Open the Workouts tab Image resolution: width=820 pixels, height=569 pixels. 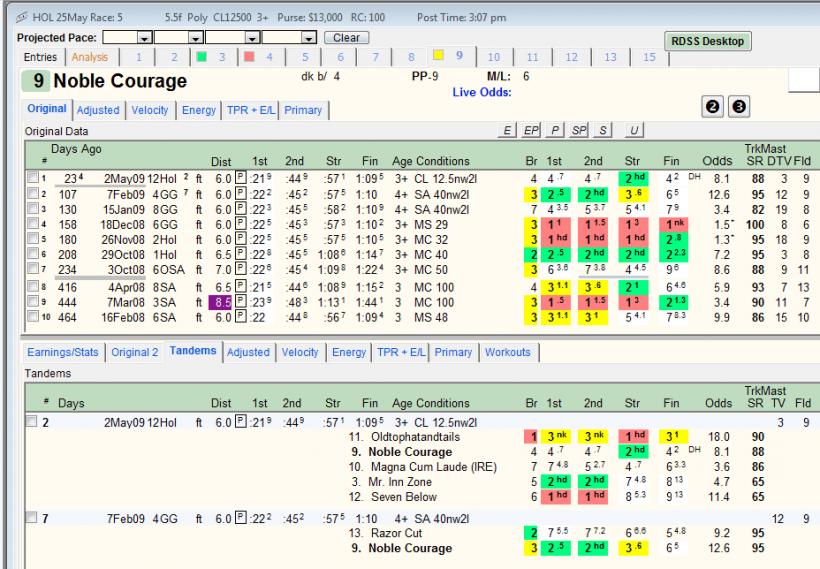click(x=507, y=352)
